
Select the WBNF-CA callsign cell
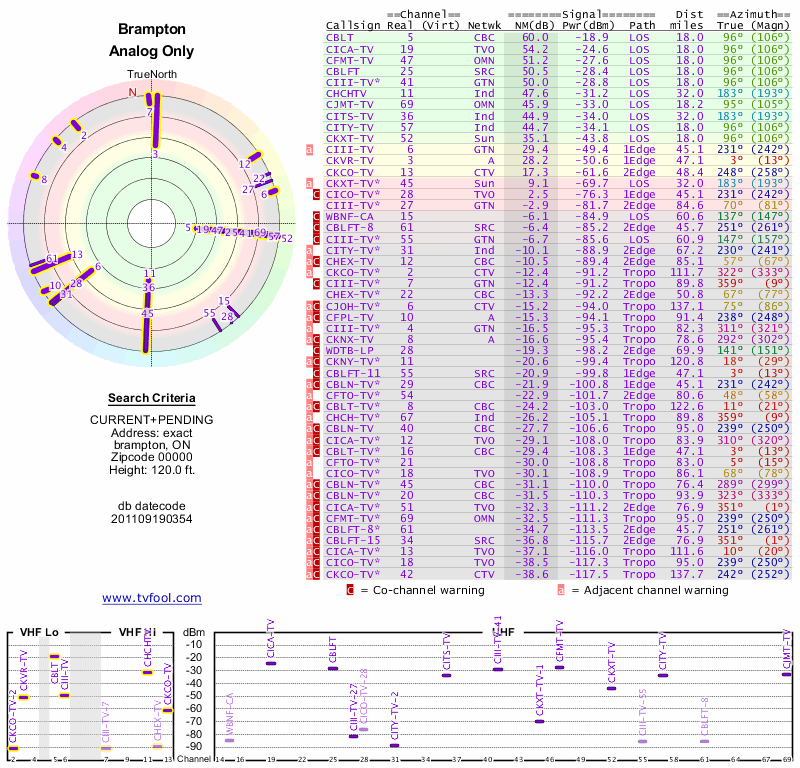[x=350, y=216]
